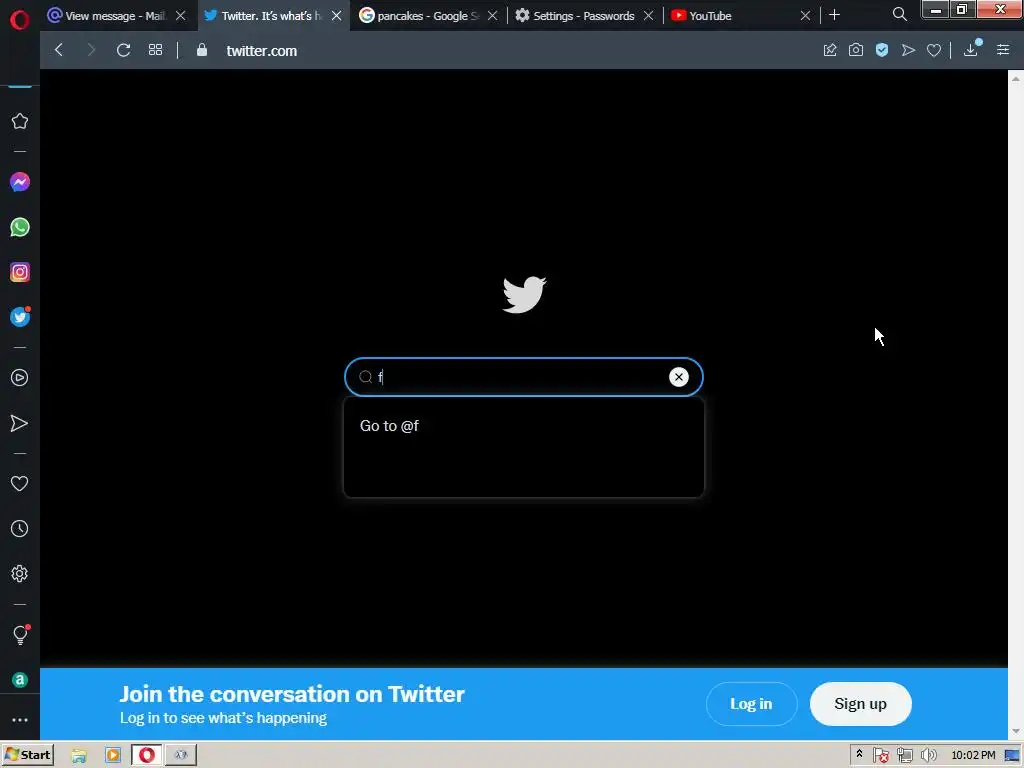Open Bookmarks star in Opera sidebar
The width and height of the screenshot is (1024, 768).
click(x=20, y=121)
